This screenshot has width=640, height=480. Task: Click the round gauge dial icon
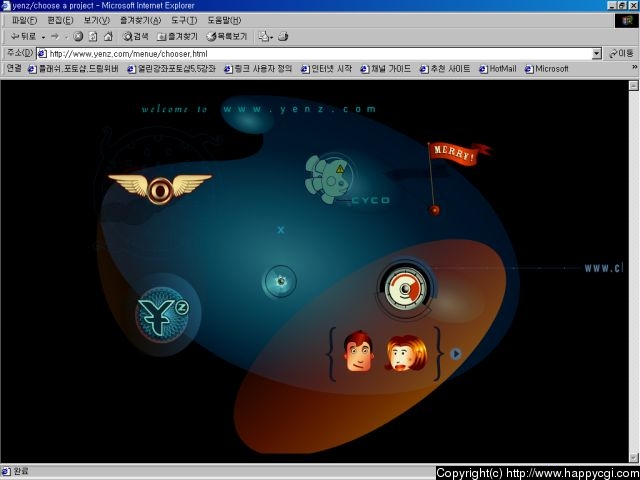tap(406, 289)
